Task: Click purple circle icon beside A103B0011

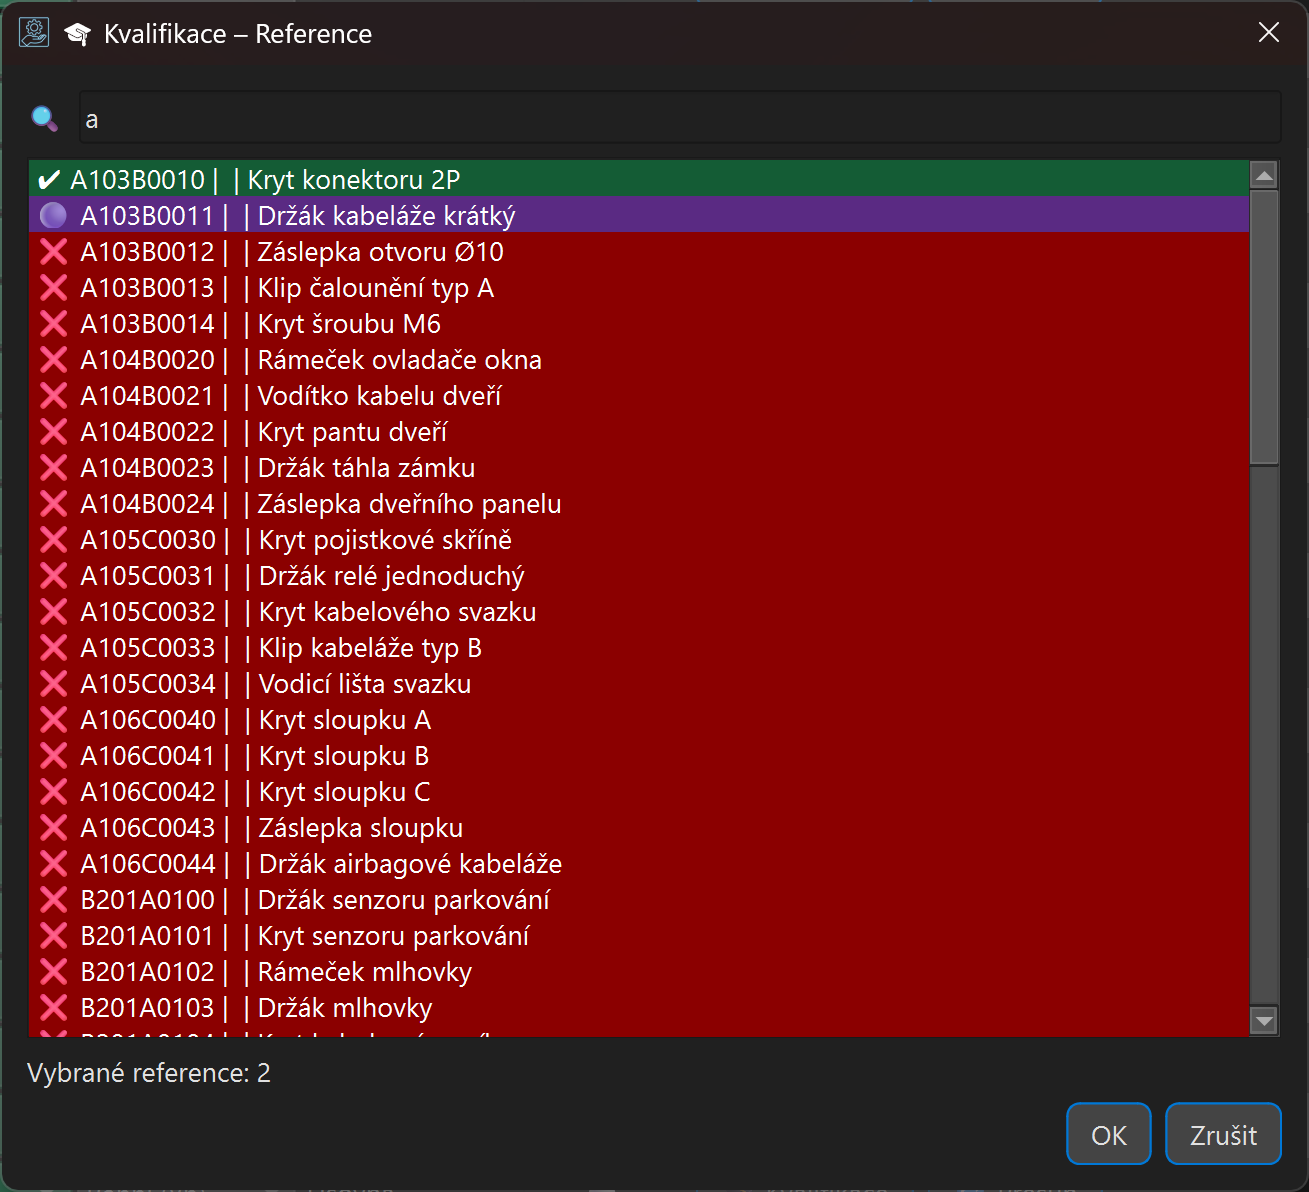Action: pyautogui.click(x=53, y=216)
